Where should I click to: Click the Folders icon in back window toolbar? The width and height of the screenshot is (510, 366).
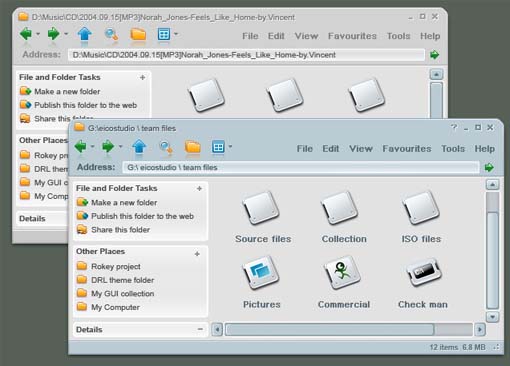point(138,34)
